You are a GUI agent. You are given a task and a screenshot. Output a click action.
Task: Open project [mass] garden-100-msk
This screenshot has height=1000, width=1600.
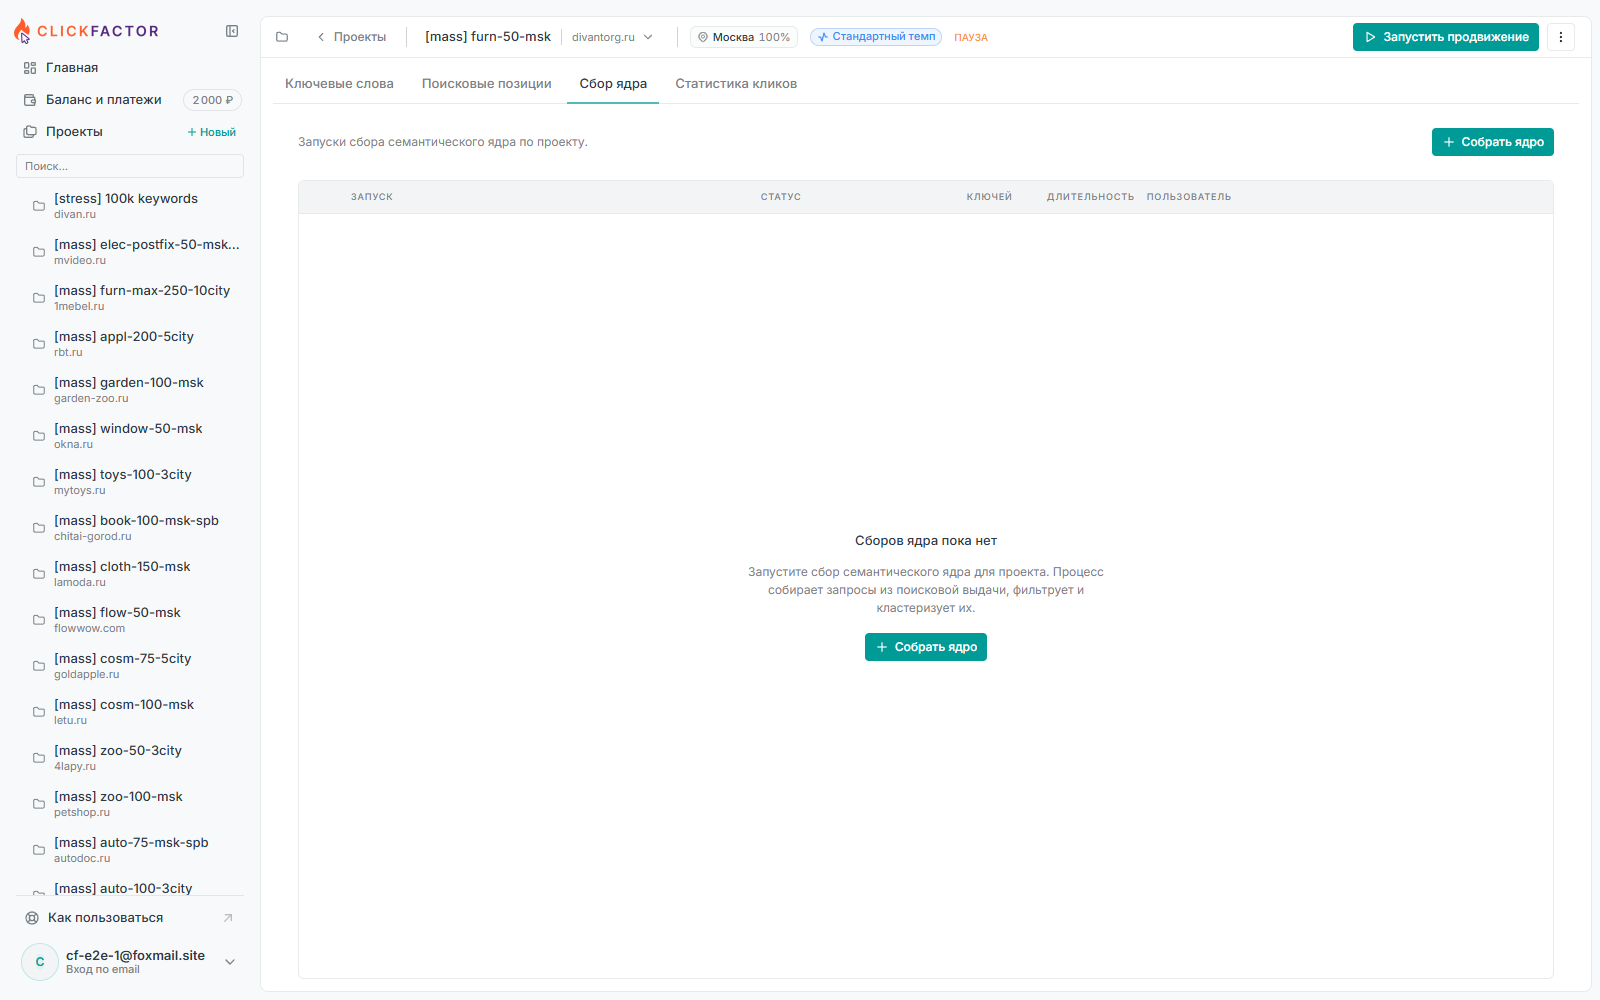[130, 389]
